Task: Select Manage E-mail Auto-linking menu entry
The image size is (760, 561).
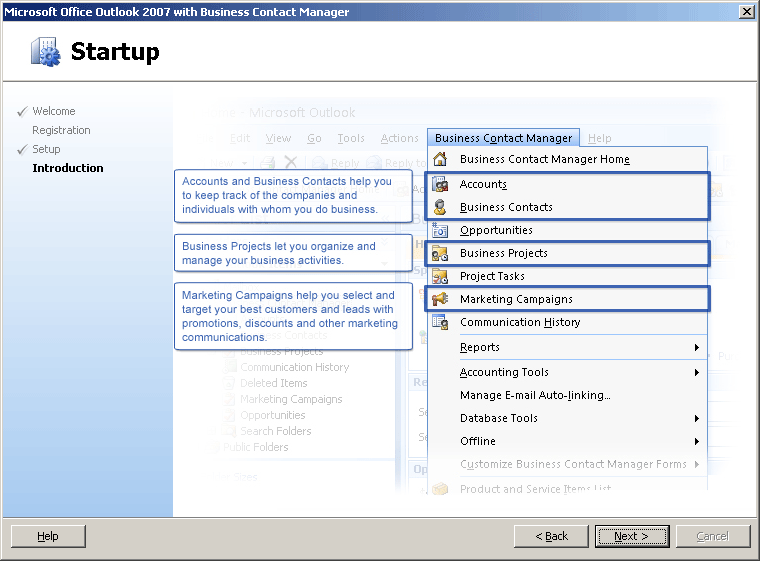Action: [x=535, y=395]
